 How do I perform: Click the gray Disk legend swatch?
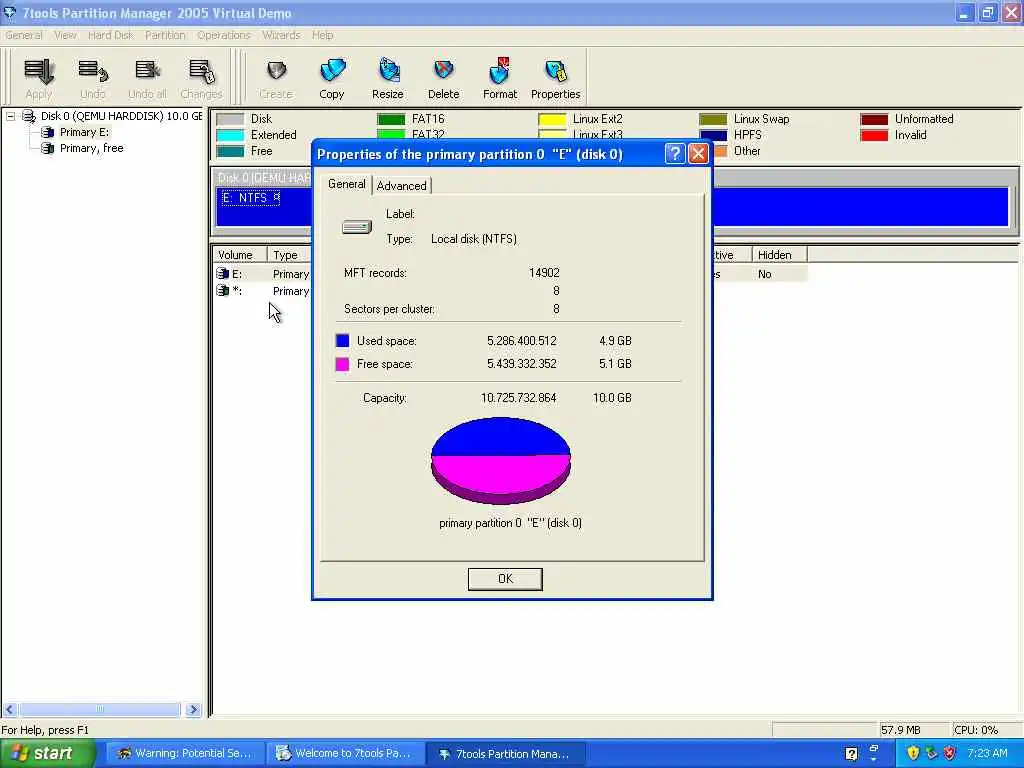(x=230, y=119)
